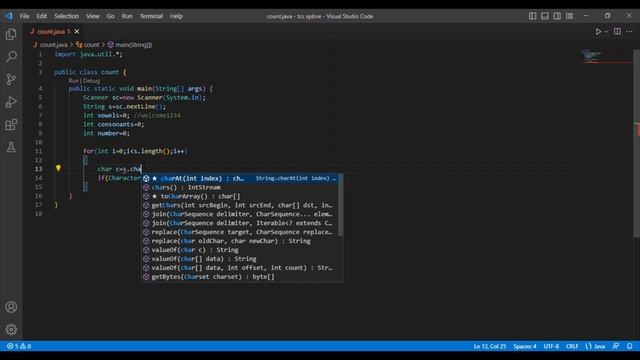Open the File menu
Screen dimensions: 640x360
(x=24, y=16)
